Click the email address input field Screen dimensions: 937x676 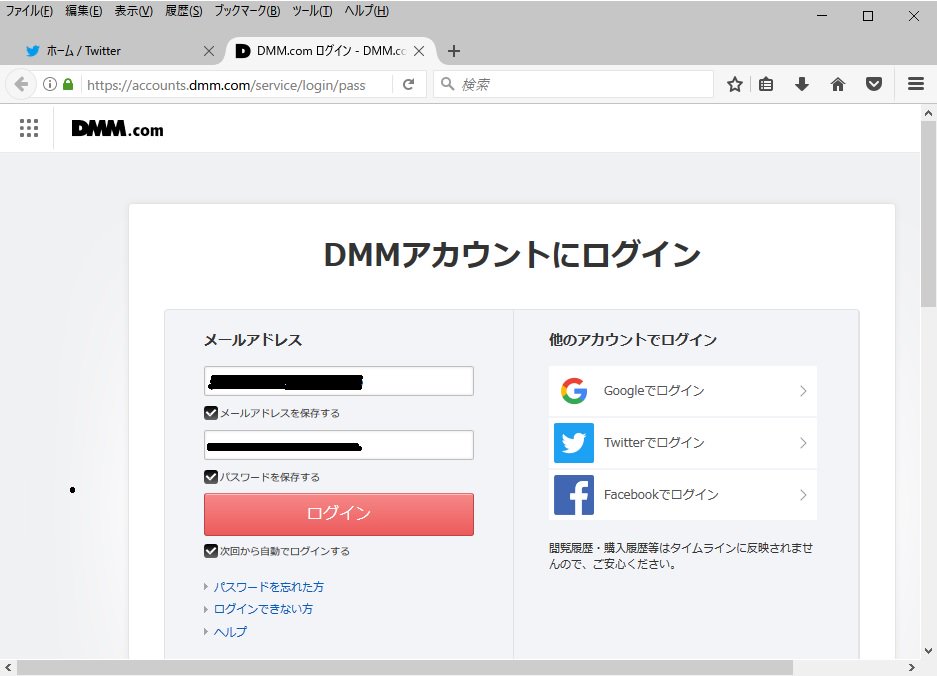[x=339, y=381]
